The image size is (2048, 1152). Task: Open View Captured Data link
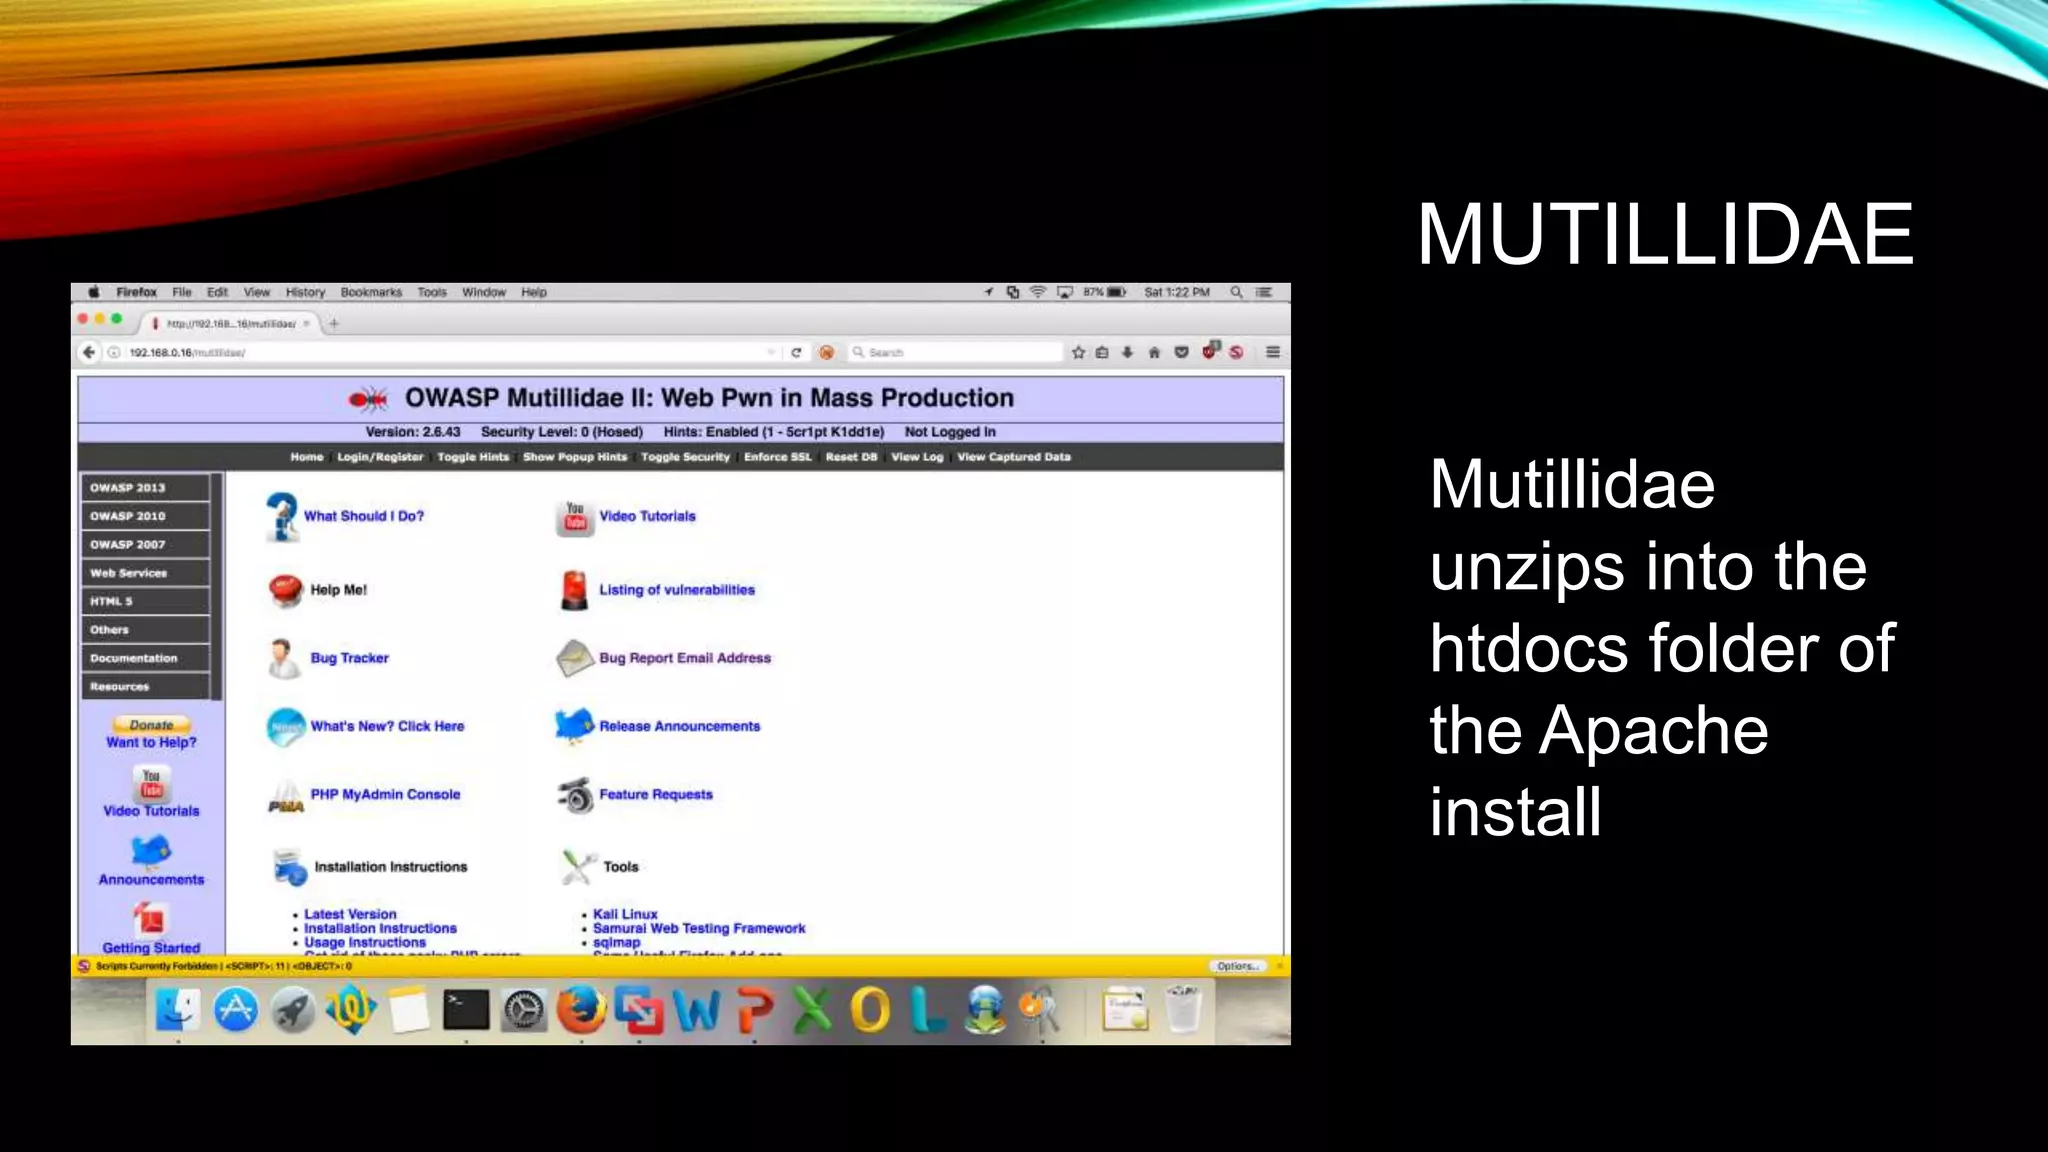(x=1014, y=457)
